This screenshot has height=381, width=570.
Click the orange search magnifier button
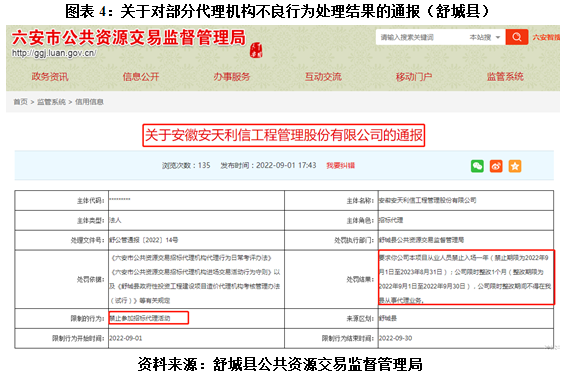517,37
